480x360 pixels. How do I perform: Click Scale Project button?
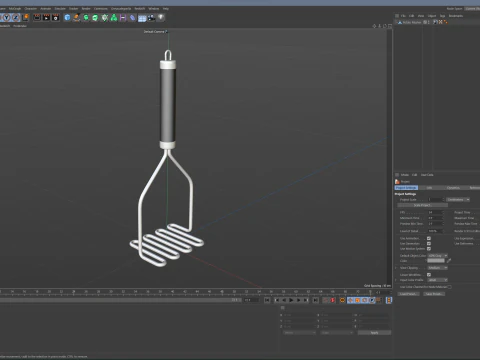tap(423, 205)
